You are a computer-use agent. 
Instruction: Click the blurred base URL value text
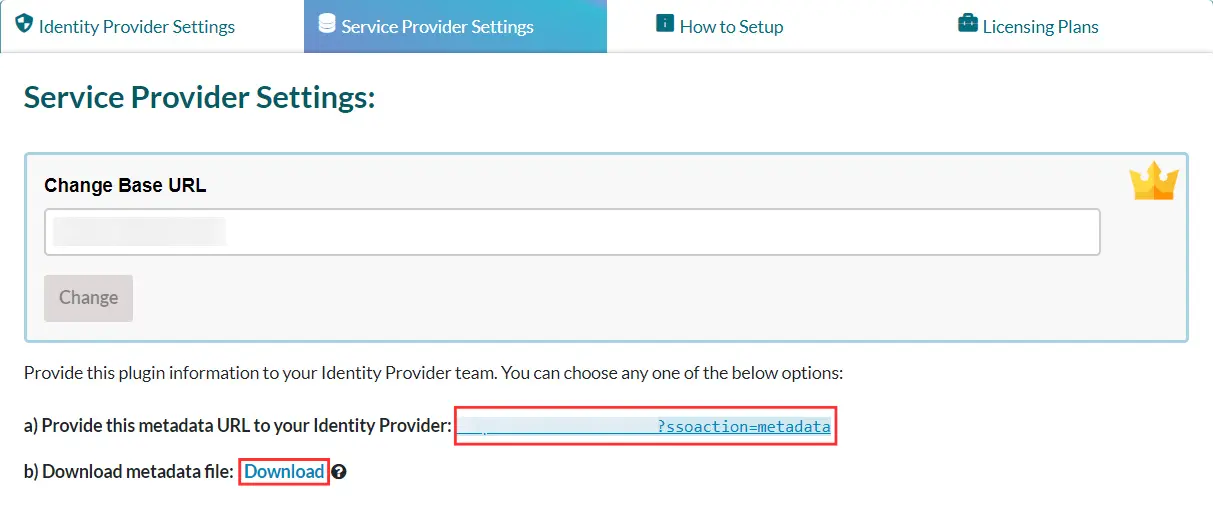(x=139, y=232)
